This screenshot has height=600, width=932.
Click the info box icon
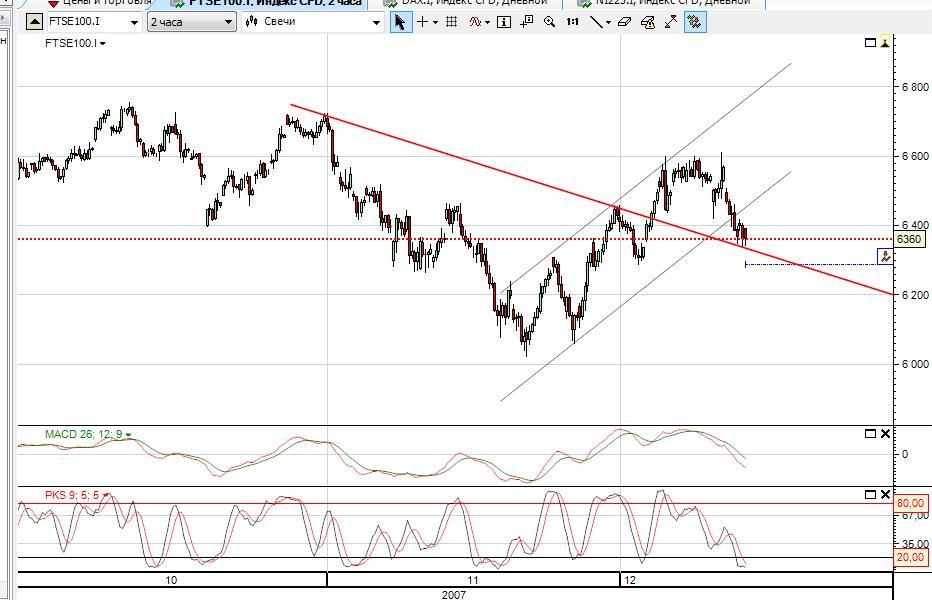click(x=503, y=22)
